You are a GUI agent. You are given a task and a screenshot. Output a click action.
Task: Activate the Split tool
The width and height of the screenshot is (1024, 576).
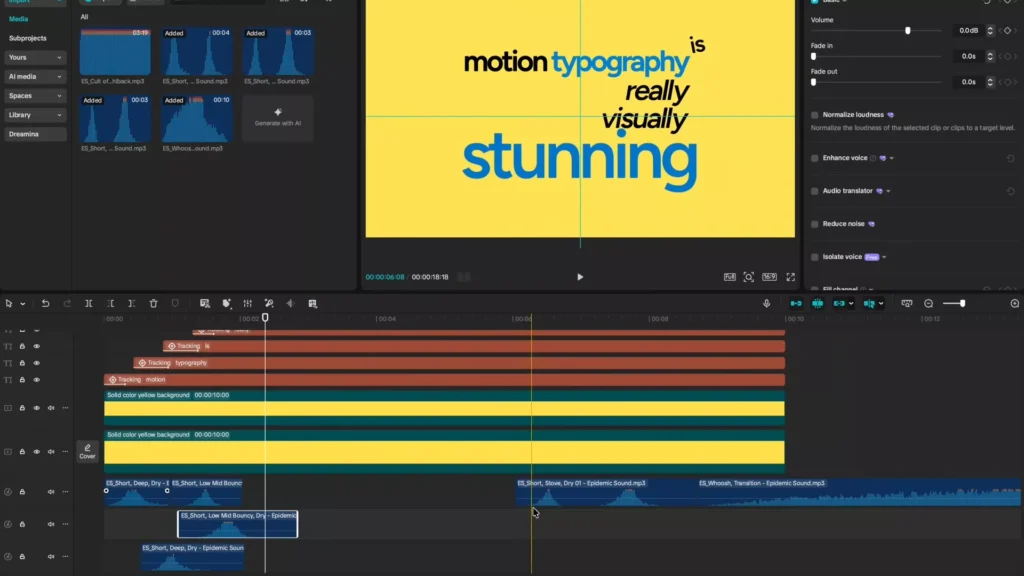(x=90, y=303)
